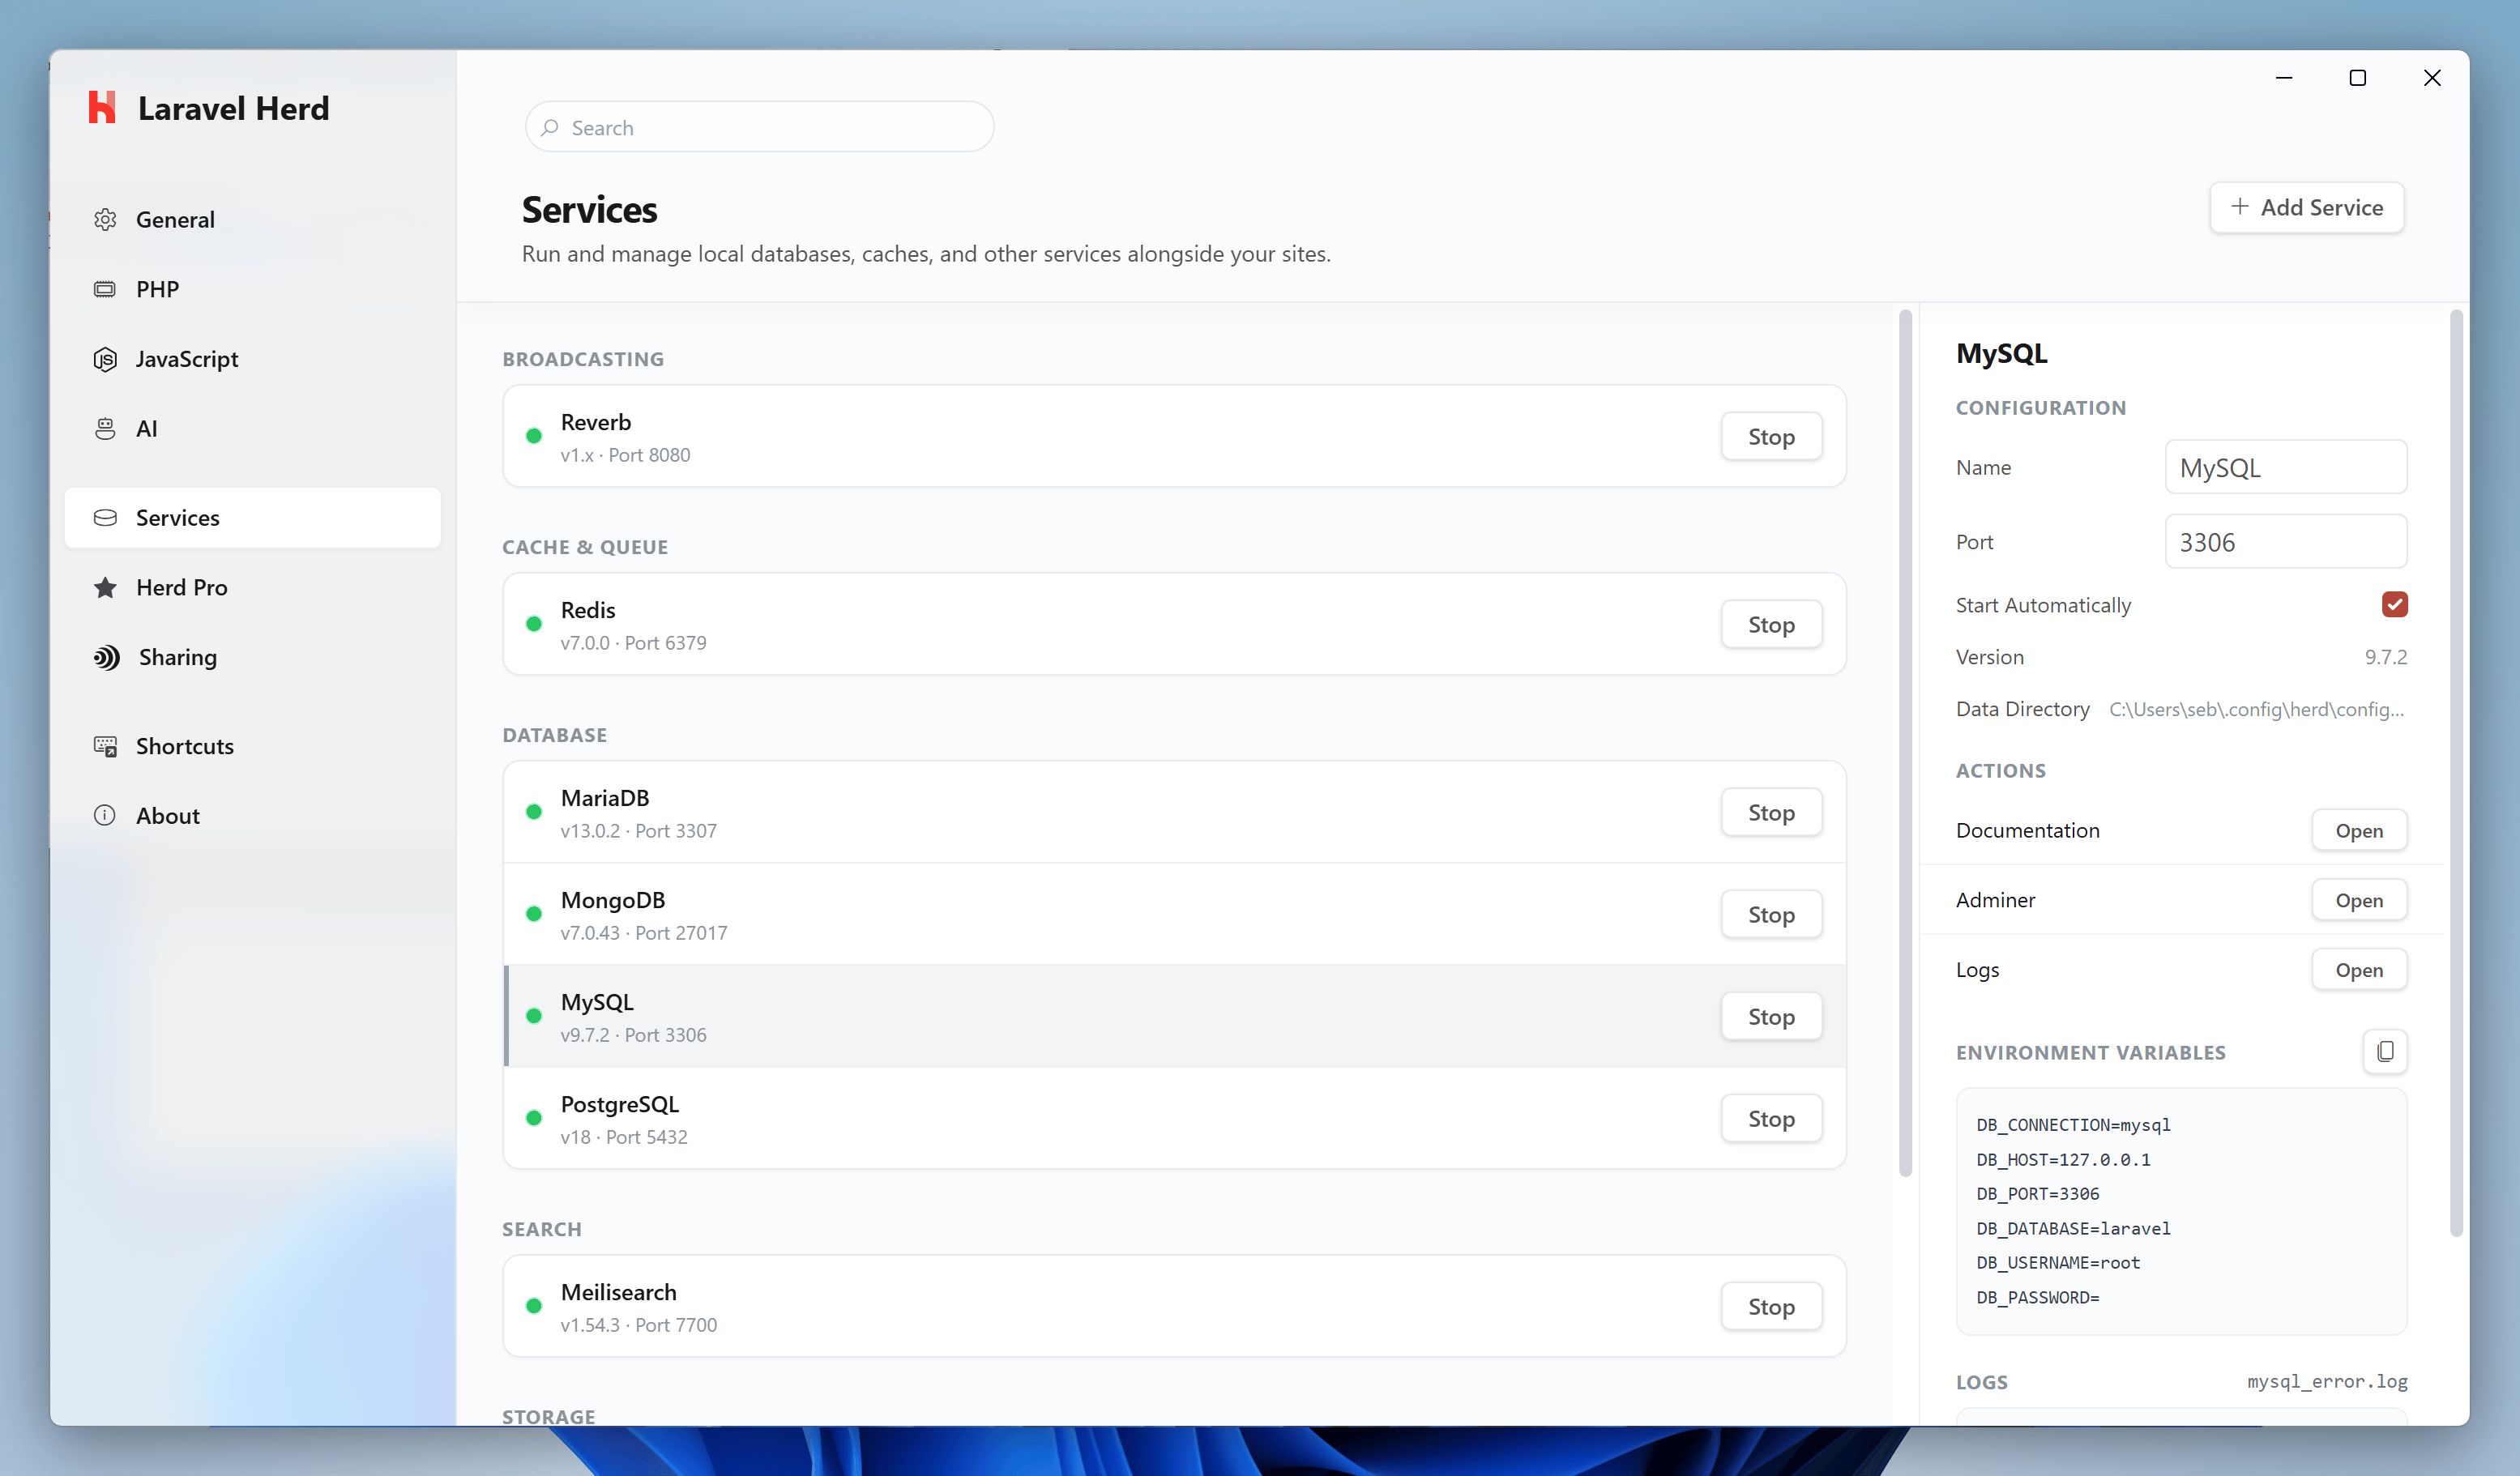Click the Version 9.7.2 value
This screenshot has width=2520, height=1476.
click(x=2386, y=657)
